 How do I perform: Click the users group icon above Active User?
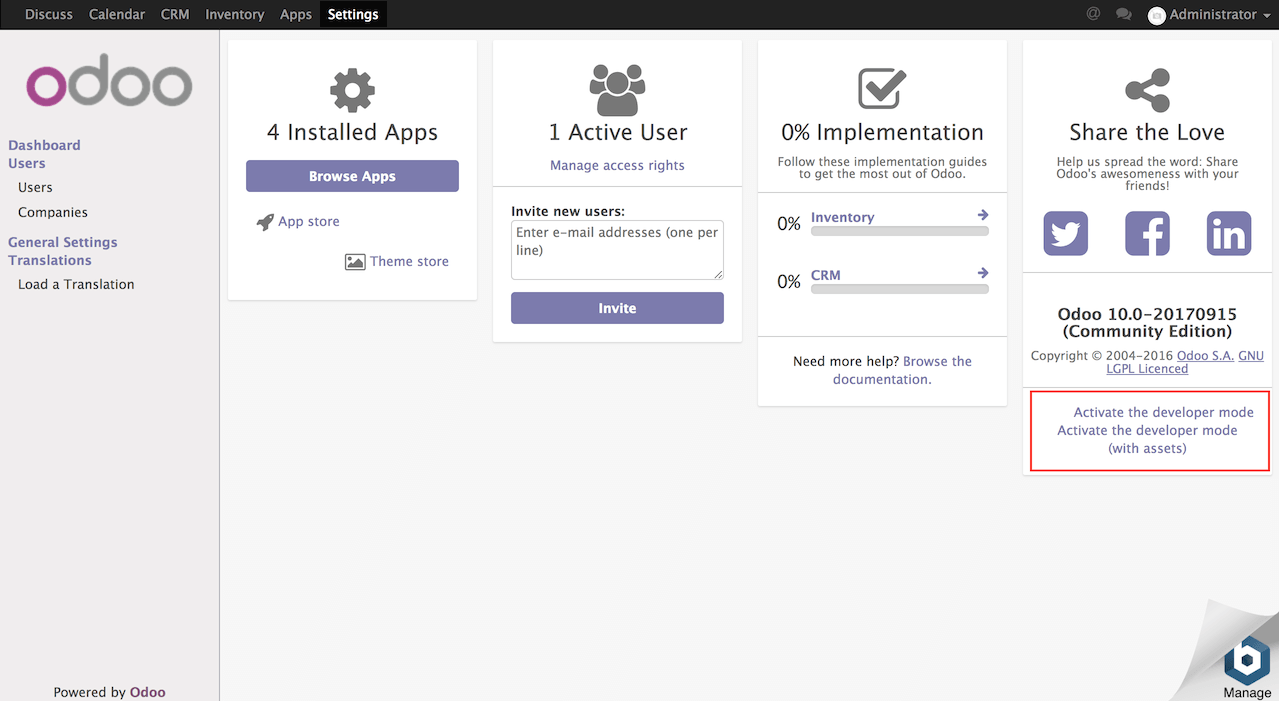point(617,91)
